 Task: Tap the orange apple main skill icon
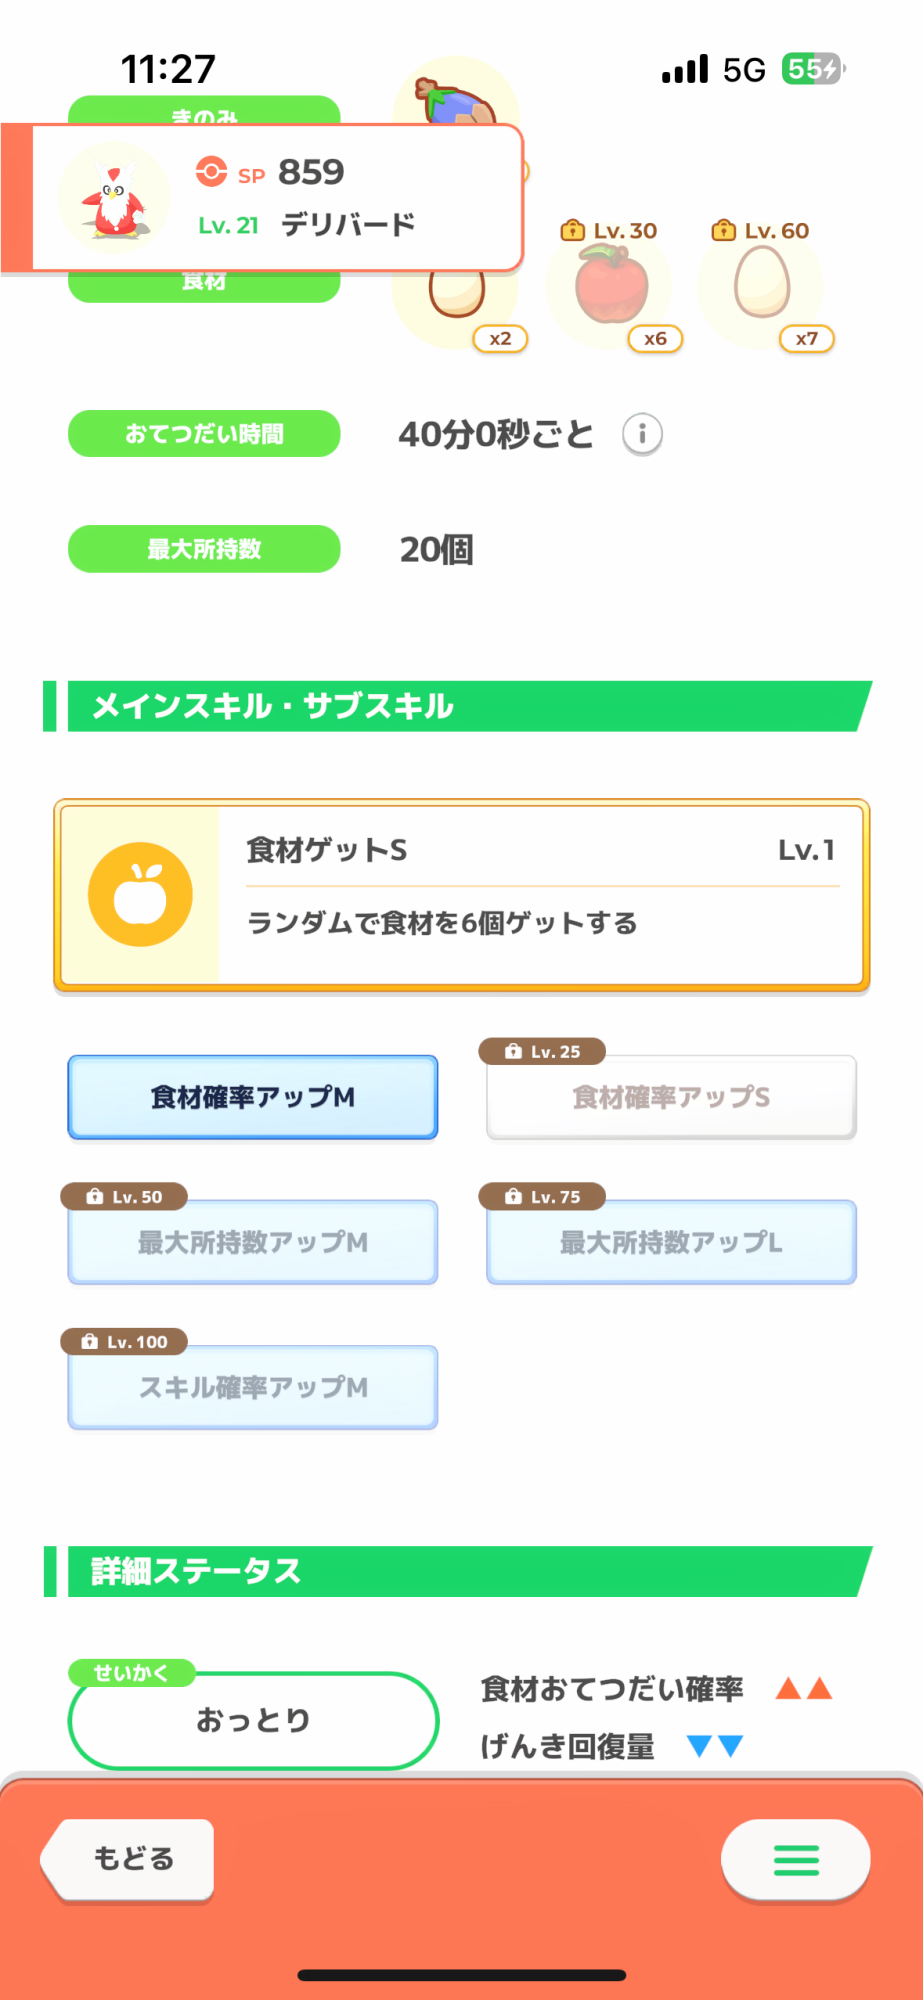pos(140,894)
